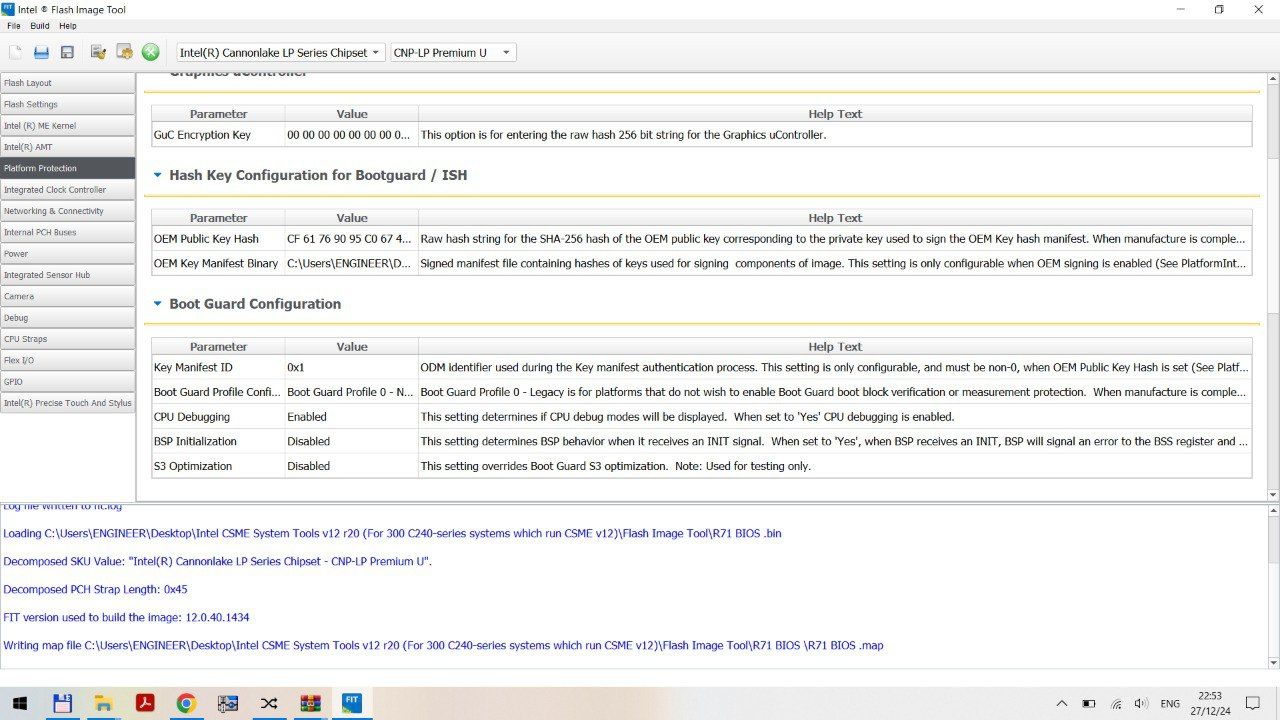Open the File menu
This screenshot has width=1280, height=720.
click(x=13, y=26)
